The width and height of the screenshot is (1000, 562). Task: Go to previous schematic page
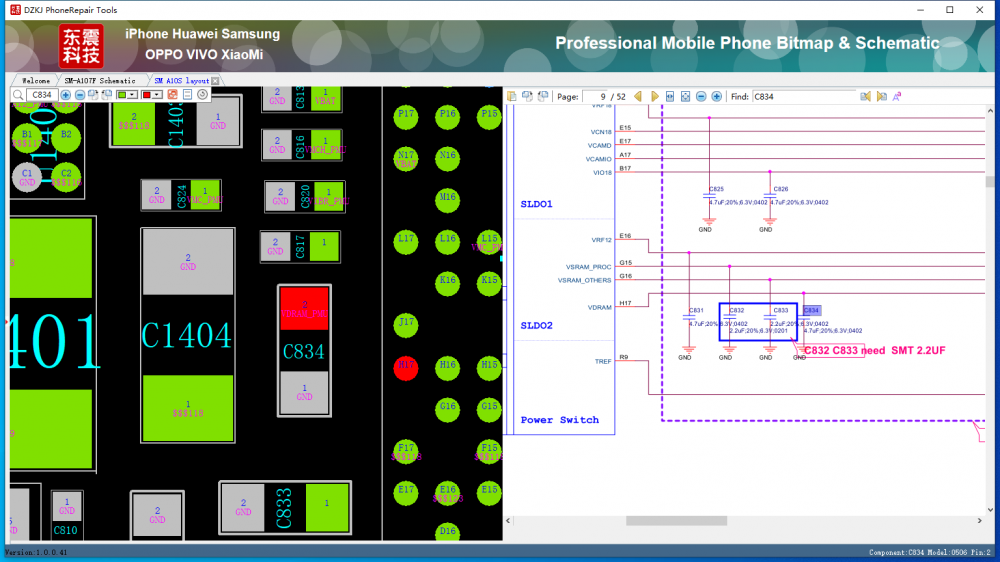pyautogui.click(x=638, y=96)
